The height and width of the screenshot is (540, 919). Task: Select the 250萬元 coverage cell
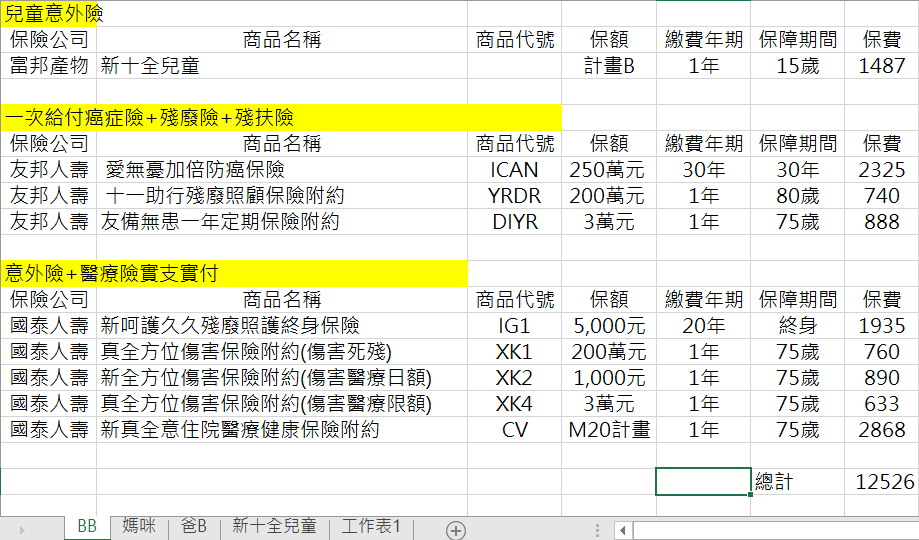609,169
